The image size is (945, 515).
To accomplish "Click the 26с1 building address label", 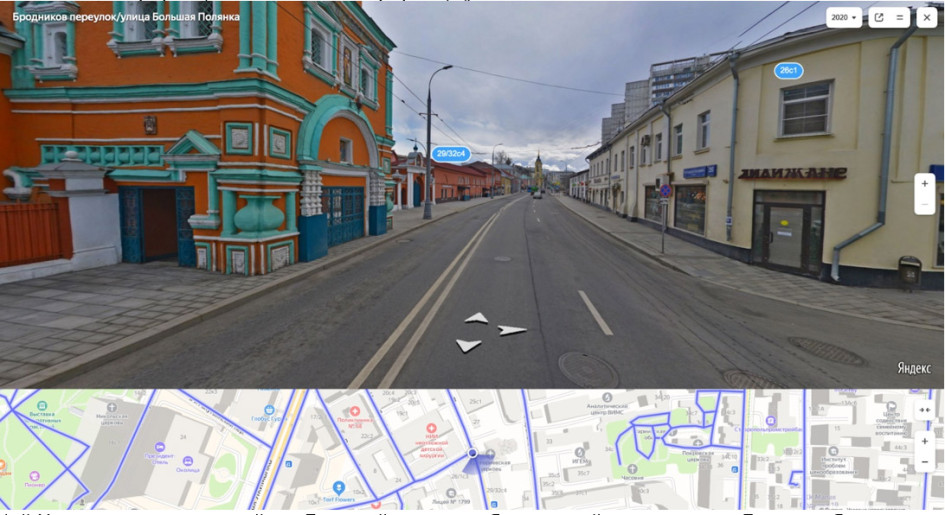I will coord(788,70).
